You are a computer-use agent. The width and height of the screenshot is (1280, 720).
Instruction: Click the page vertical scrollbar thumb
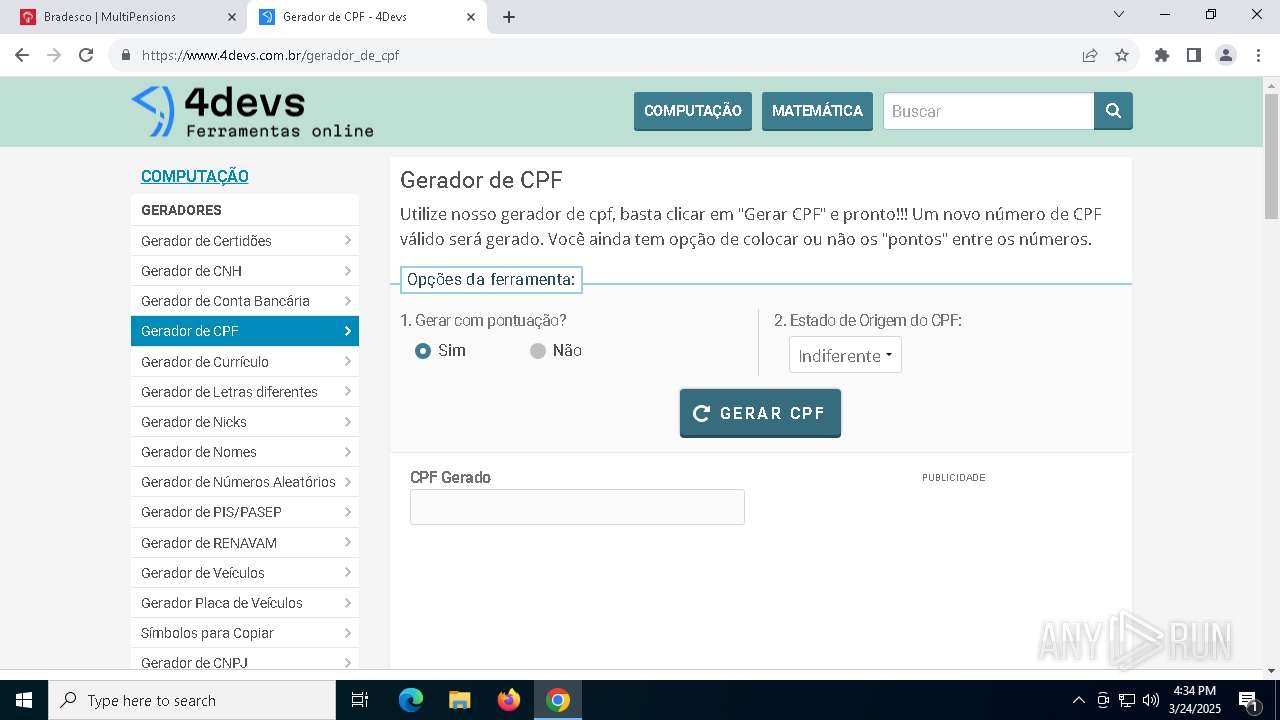[1271, 156]
